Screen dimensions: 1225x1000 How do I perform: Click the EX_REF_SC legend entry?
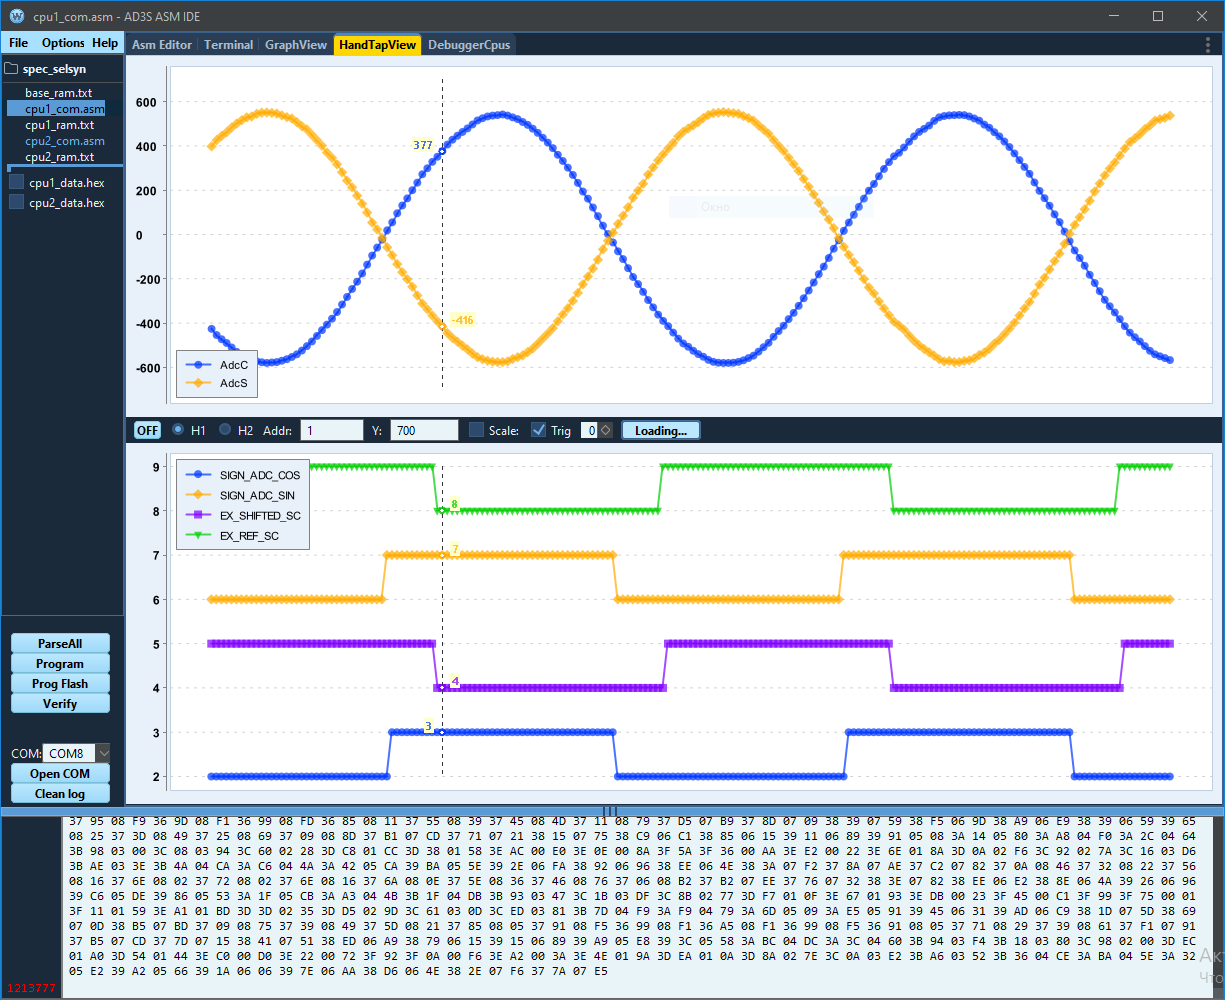click(x=233, y=536)
